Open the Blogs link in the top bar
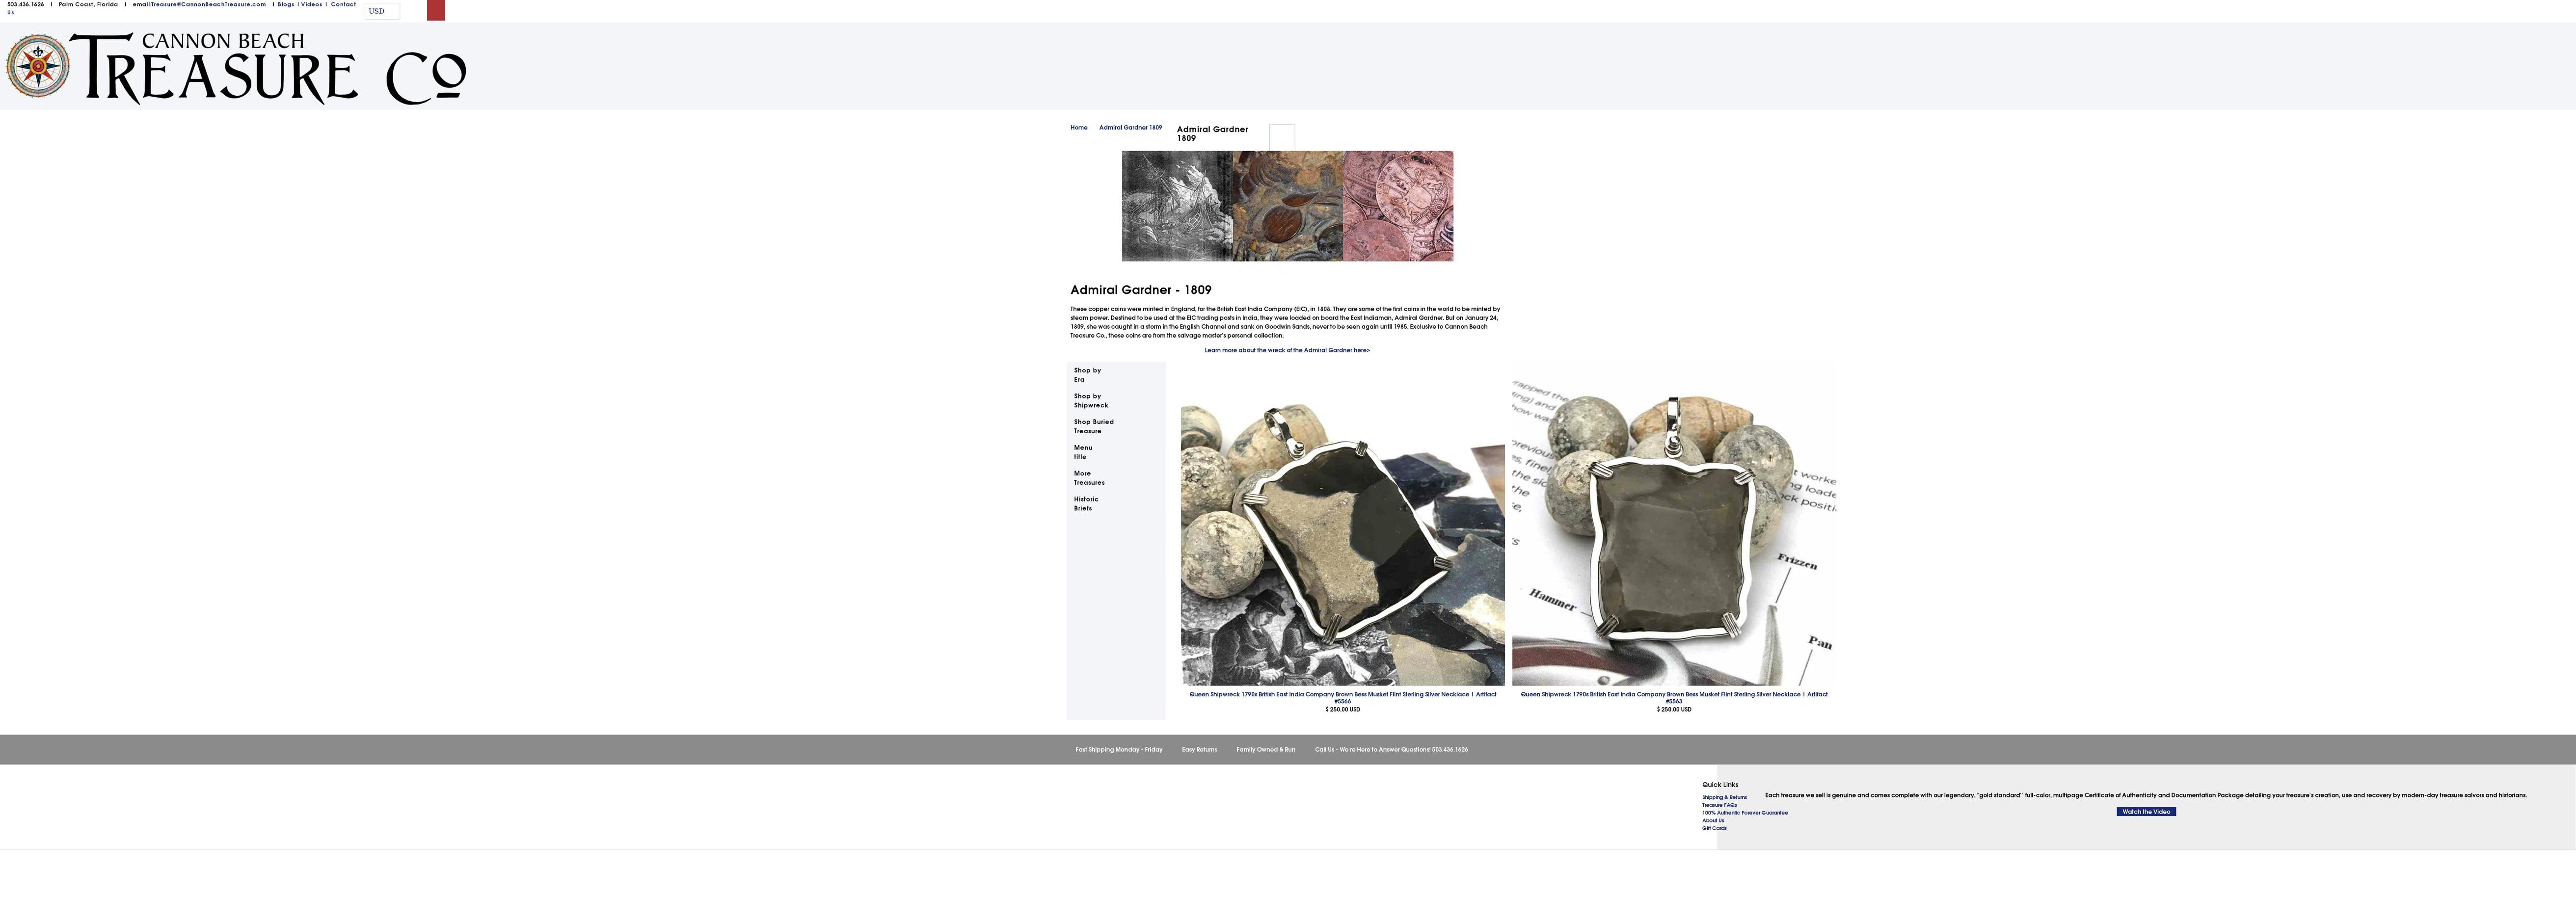The height and width of the screenshot is (897, 2576). tap(286, 4)
